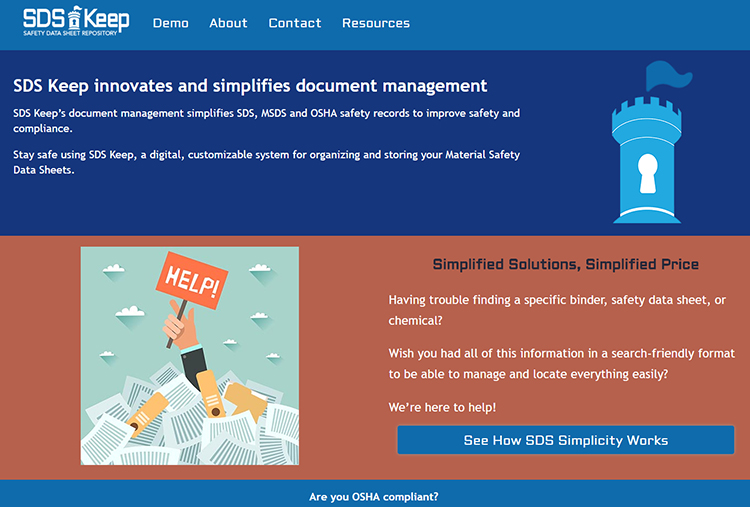Click paragraph starting 'Having trouble finding a specific binder'
This screenshot has width=750, height=507.
click(x=557, y=310)
